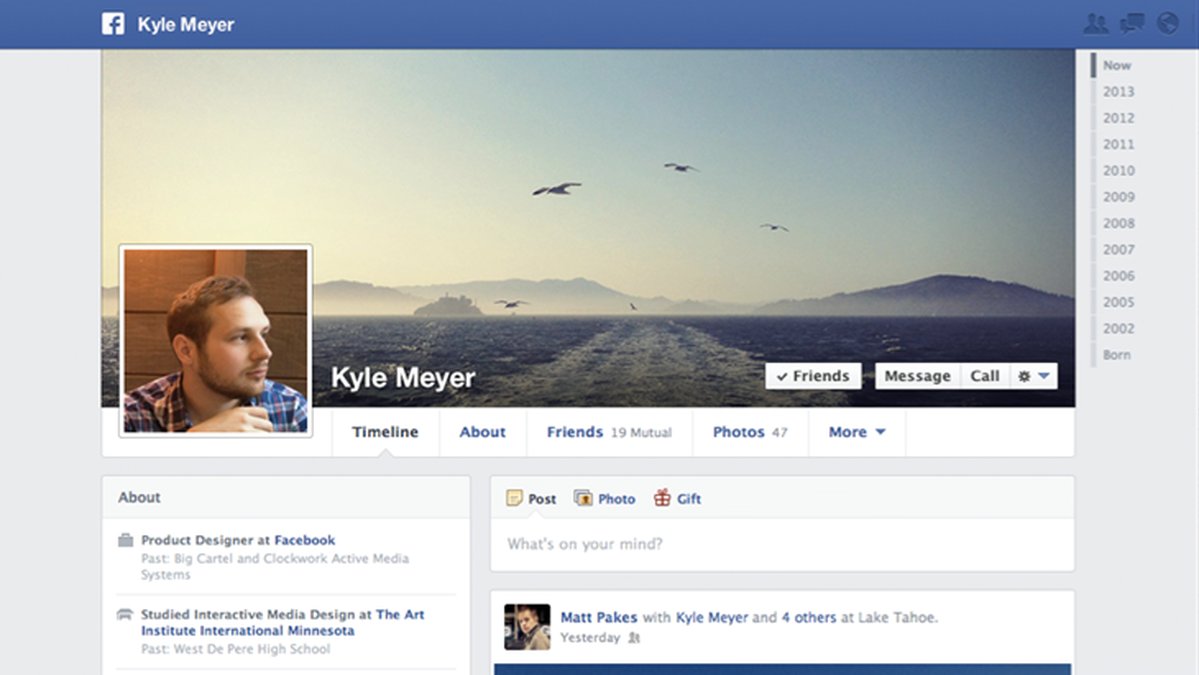
Task: Open The Art Institute International Minnesota link
Action: point(282,622)
